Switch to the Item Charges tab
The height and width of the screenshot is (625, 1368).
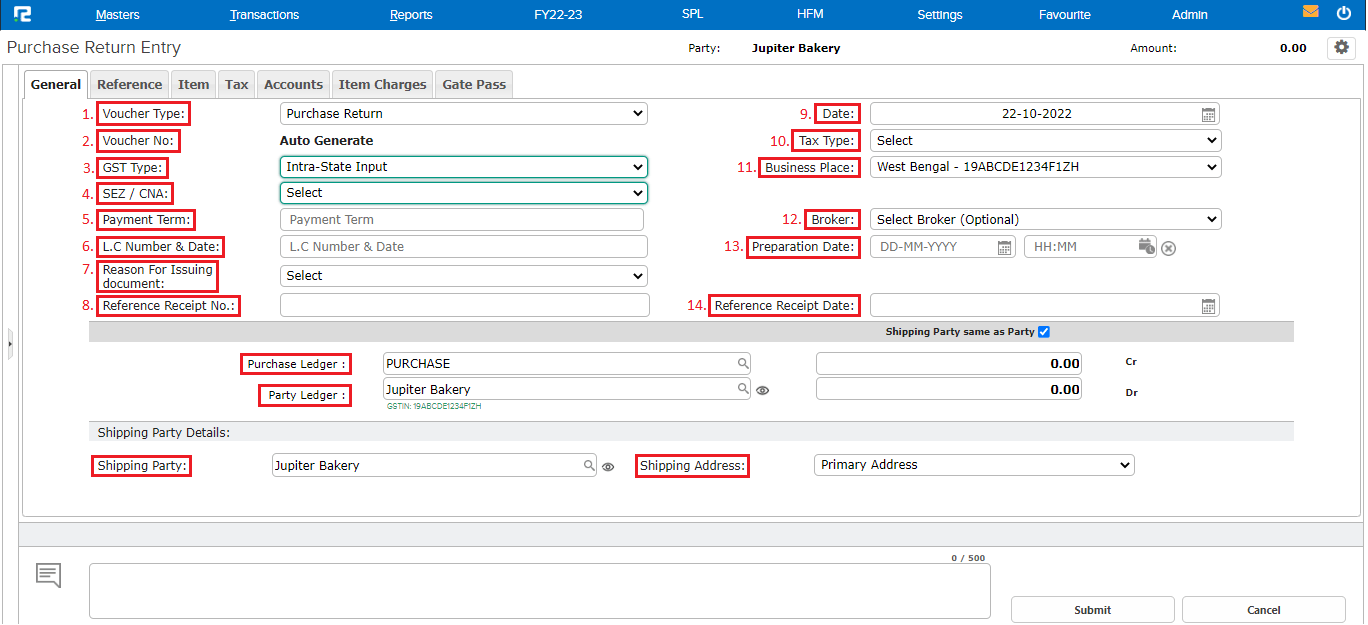tap(382, 85)
